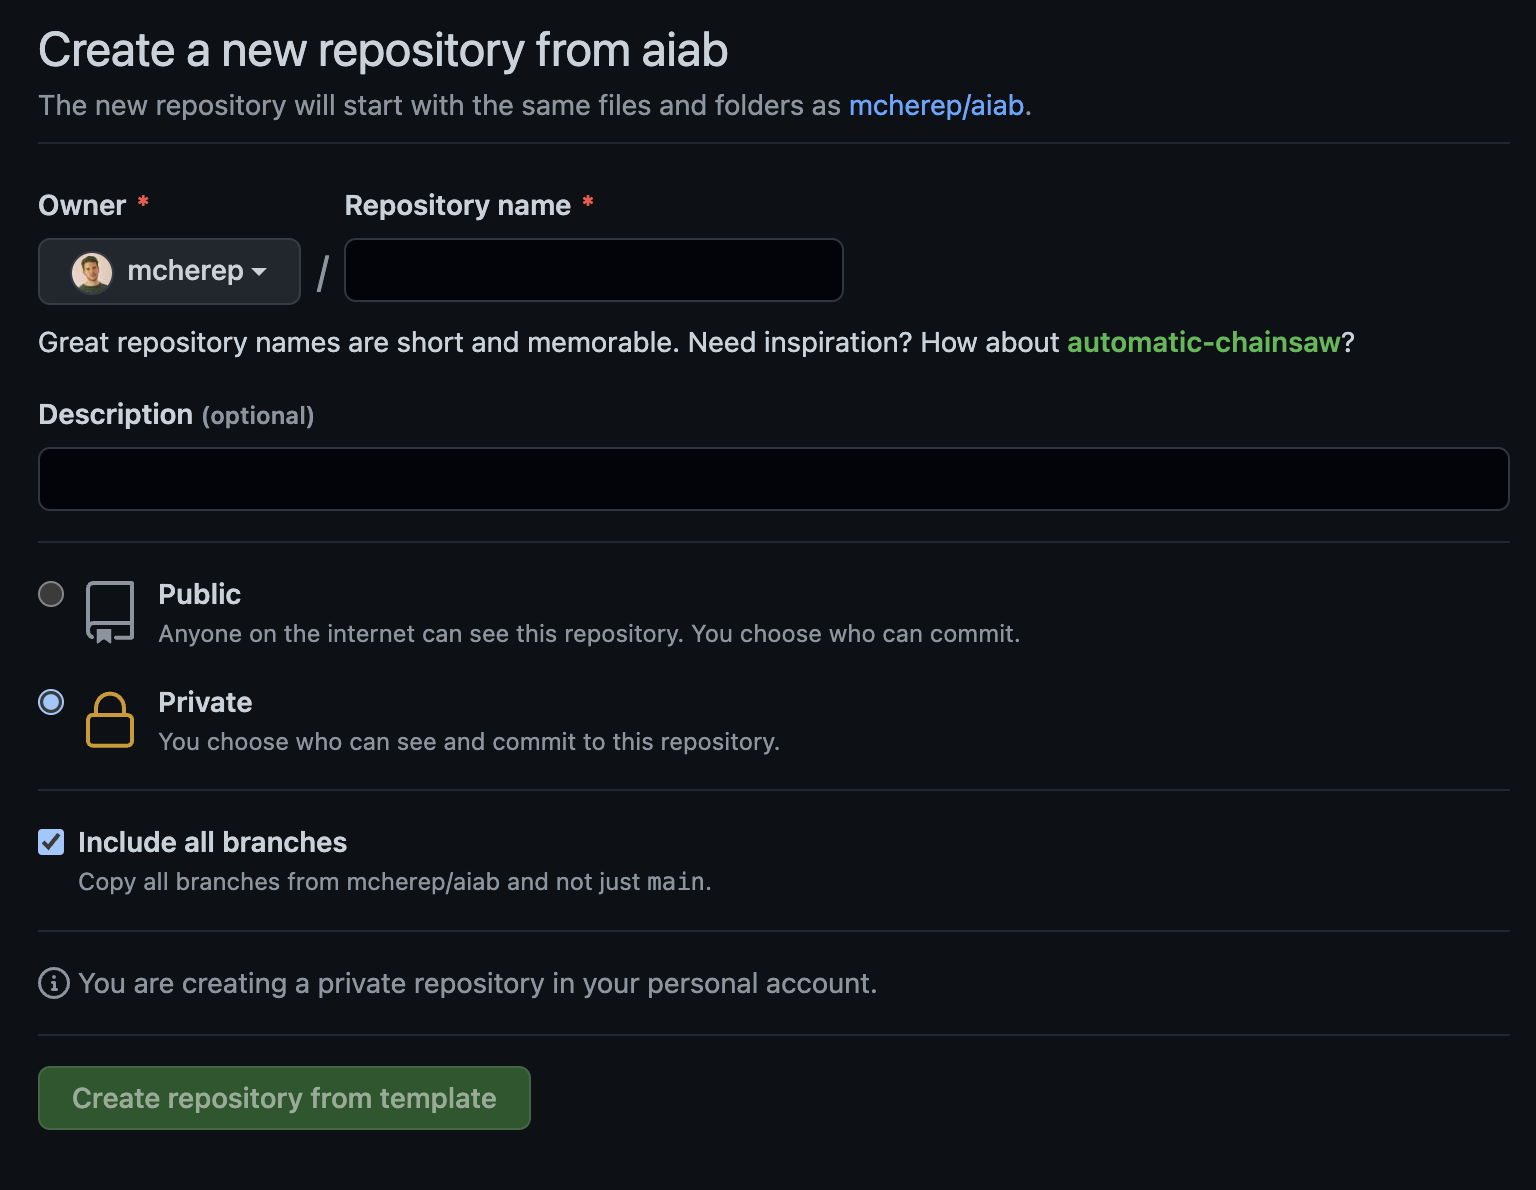Click the Public repository book icon
1536x1190 pixels.
(x=110, y=611)
